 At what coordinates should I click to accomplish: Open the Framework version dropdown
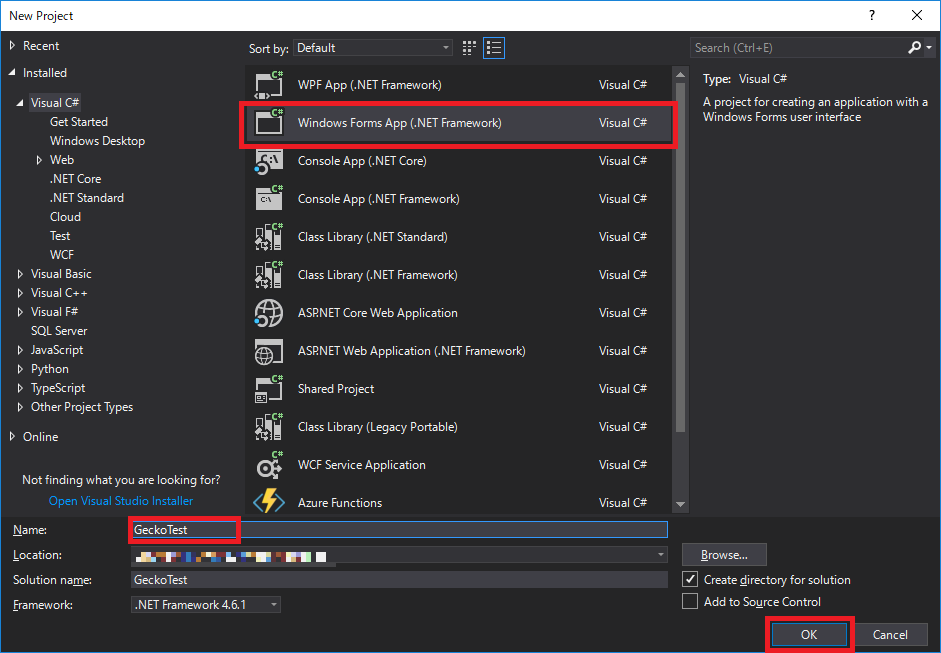point(205,604)
